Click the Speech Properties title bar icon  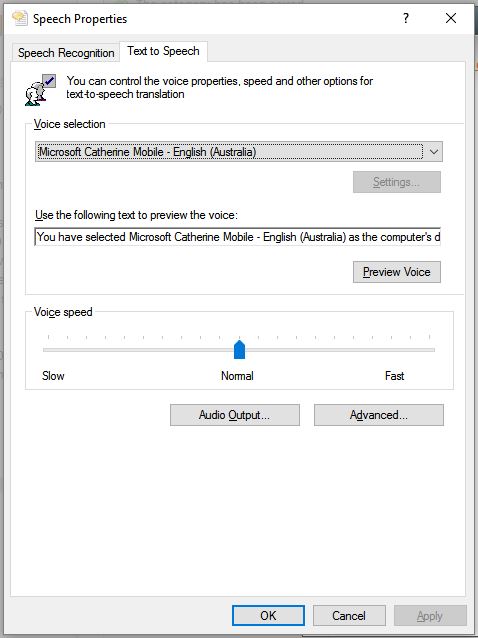pos(20,18)
